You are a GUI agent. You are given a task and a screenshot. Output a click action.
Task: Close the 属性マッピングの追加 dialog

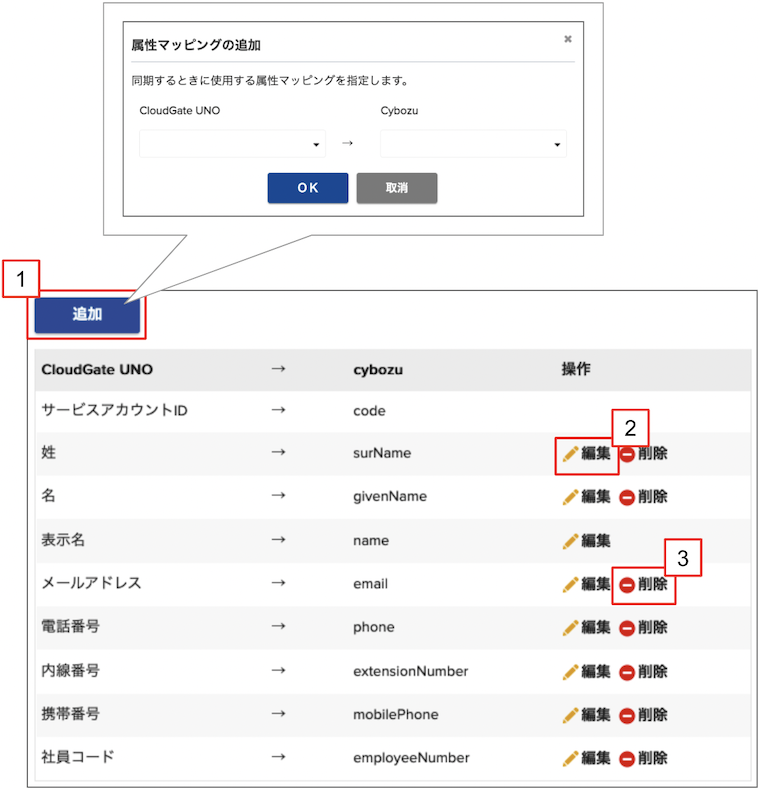pos(567,39)
